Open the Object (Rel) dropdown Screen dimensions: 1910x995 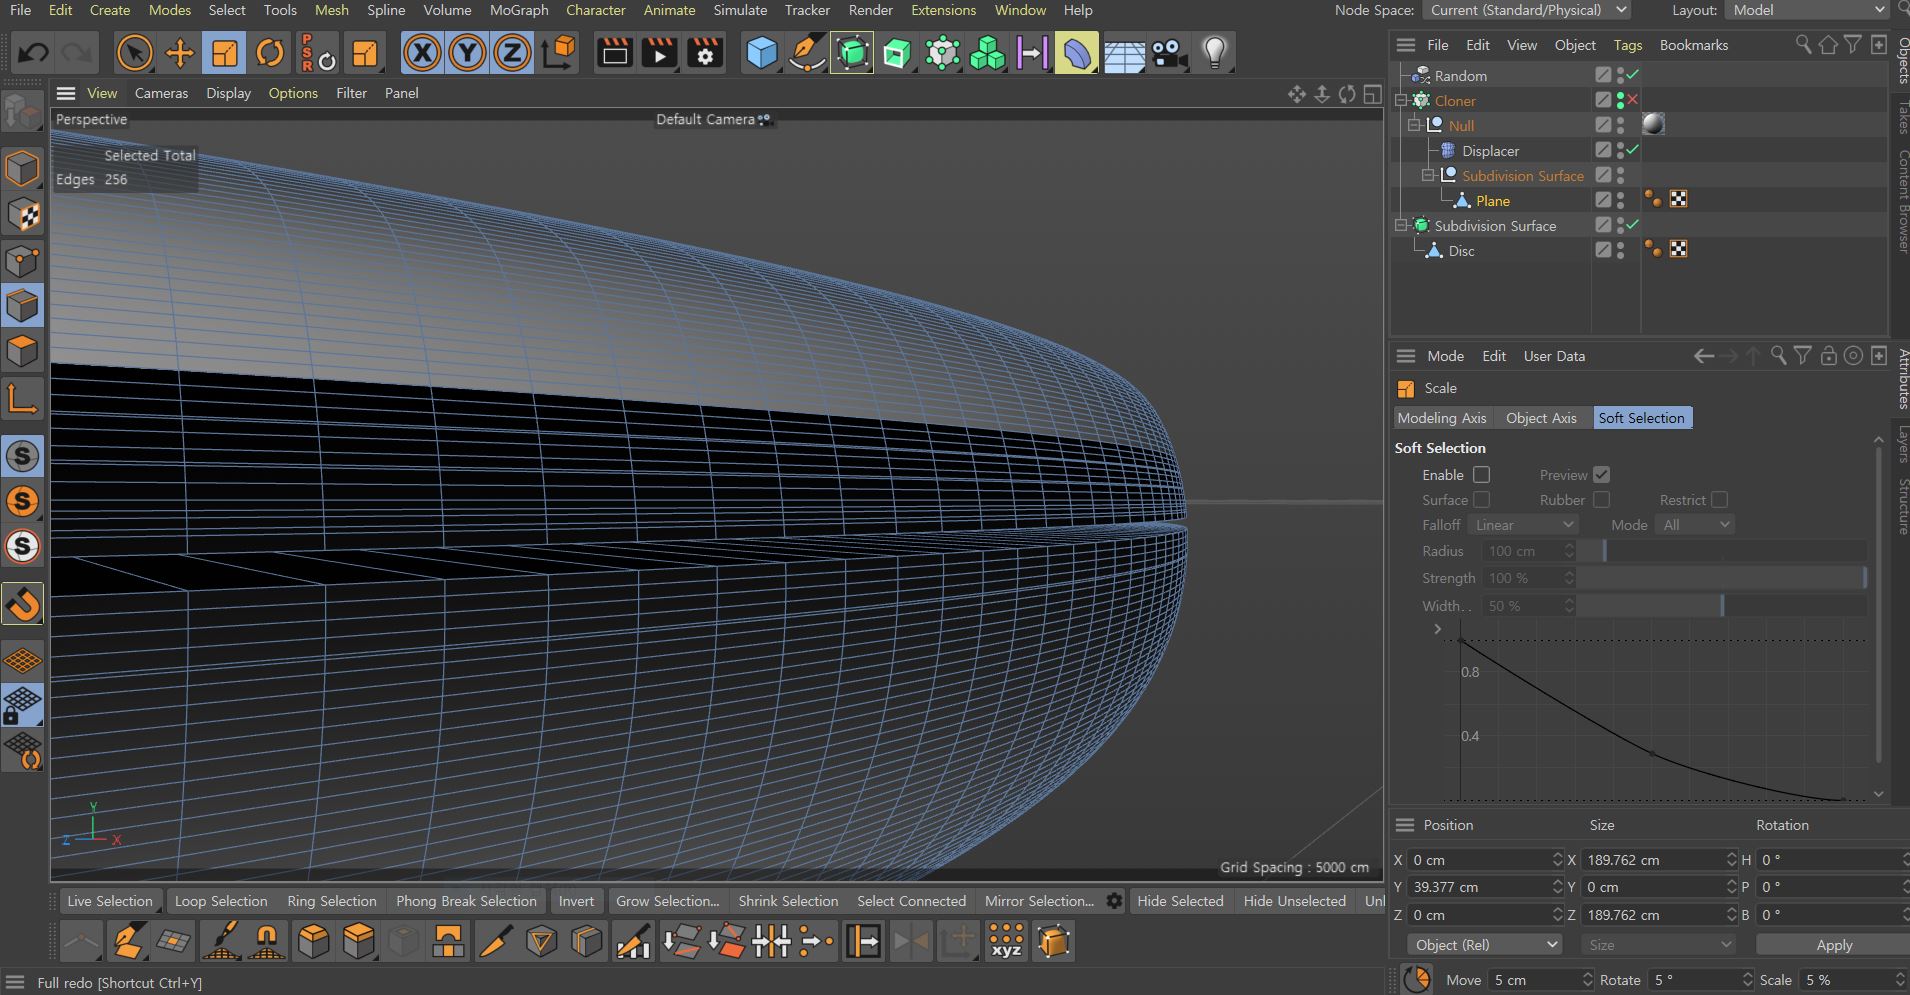[1484, 945]
